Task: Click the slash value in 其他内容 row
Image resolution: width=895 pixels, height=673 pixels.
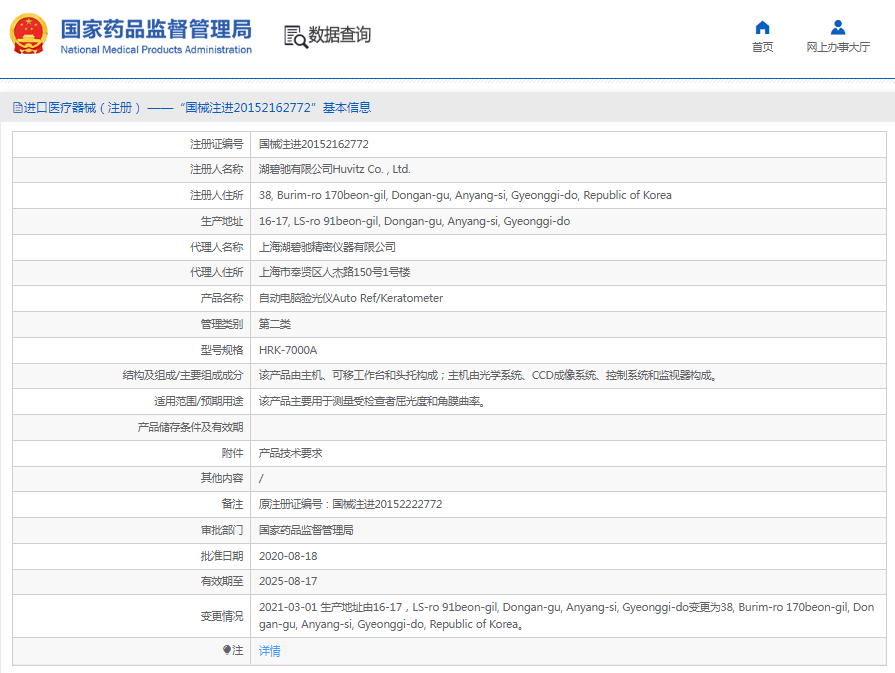Action: click(x=261, y=478)
